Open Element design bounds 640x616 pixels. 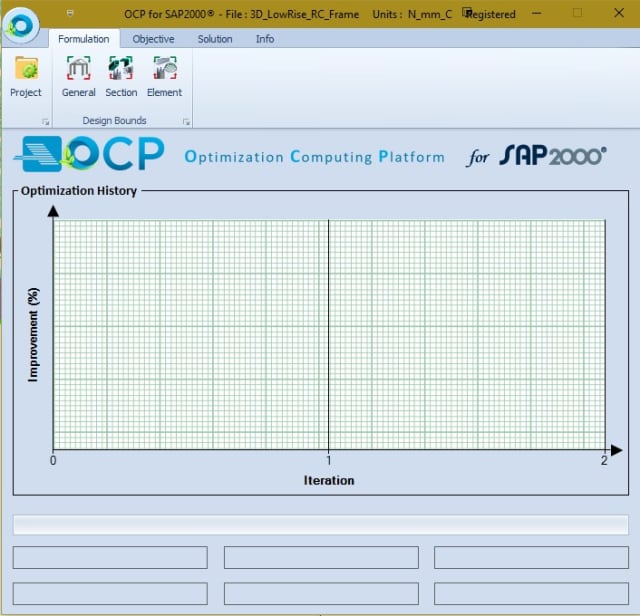click(x=164, y=77)
